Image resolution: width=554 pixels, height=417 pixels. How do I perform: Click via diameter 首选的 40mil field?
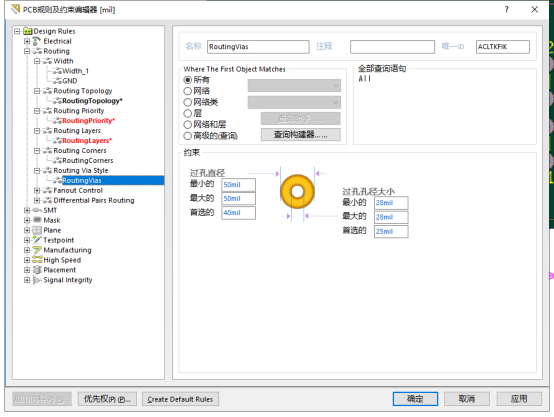pyautogui.click(x=238, y=213)
